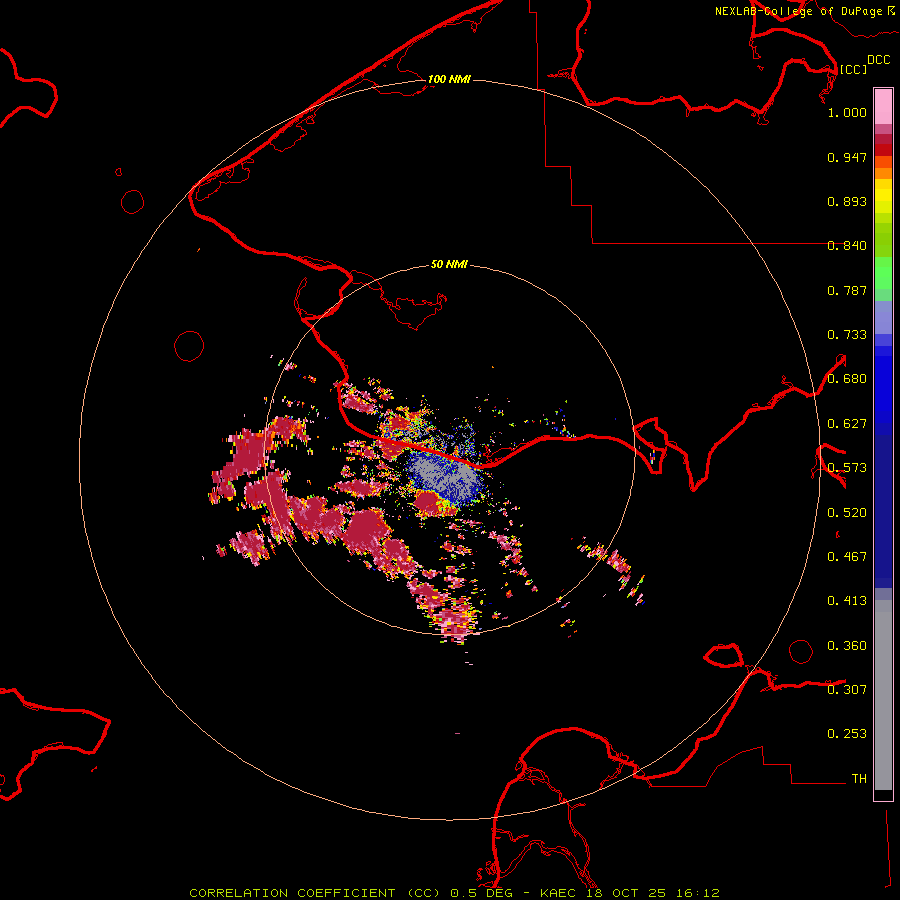This screenshot has width=900, height=900.
Task: Select the "0.307" legend value
Action: coord(847,690)
